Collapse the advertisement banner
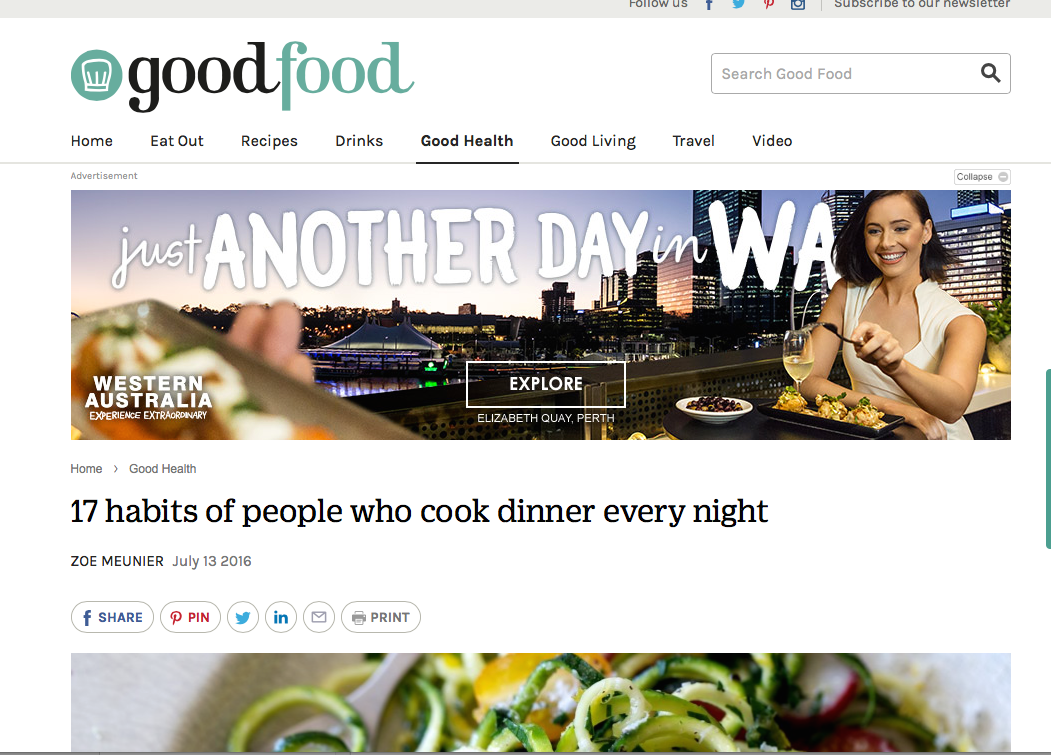This screenshot has height=755, width=1051. [x=982, y=177]
